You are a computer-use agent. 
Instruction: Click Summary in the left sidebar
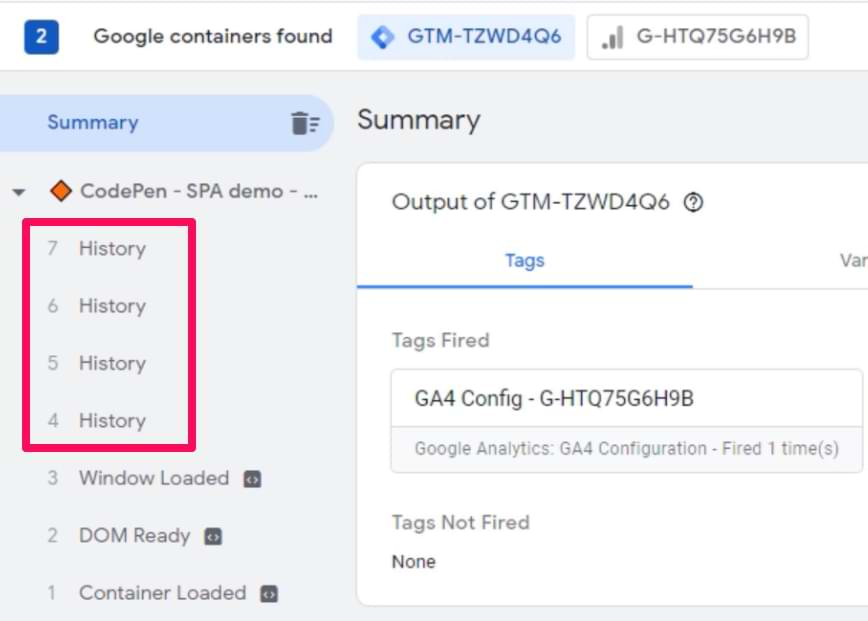point(92,123)
